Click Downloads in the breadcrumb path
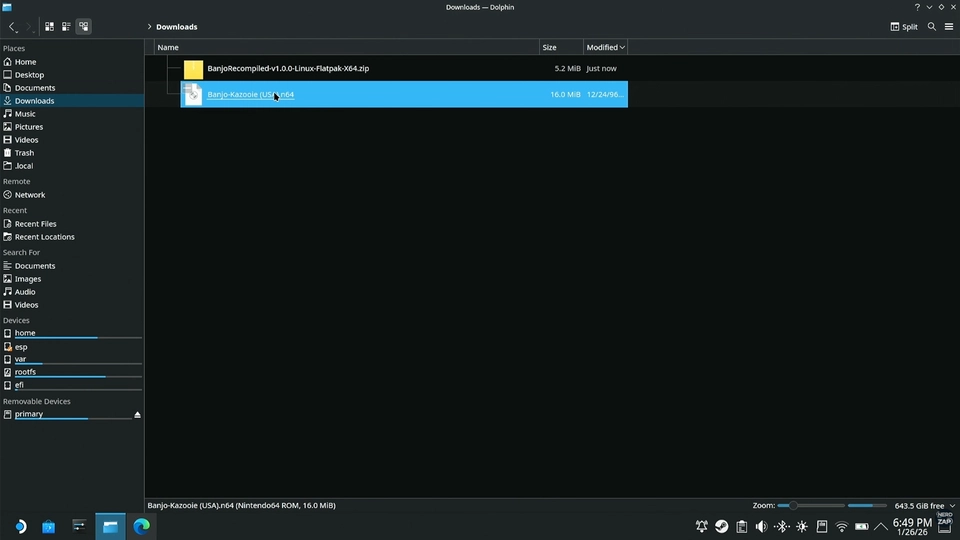 click(176, 27)
